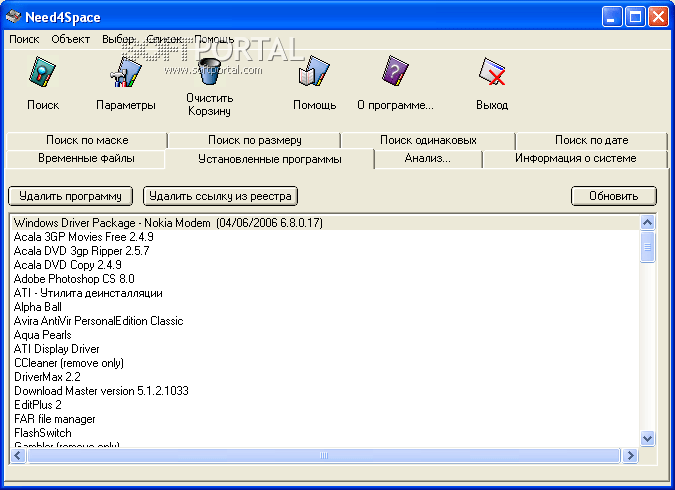Open the Список menu
This screenshot has width=675, height=490.
pyautogui.click(x=164, y=39)
